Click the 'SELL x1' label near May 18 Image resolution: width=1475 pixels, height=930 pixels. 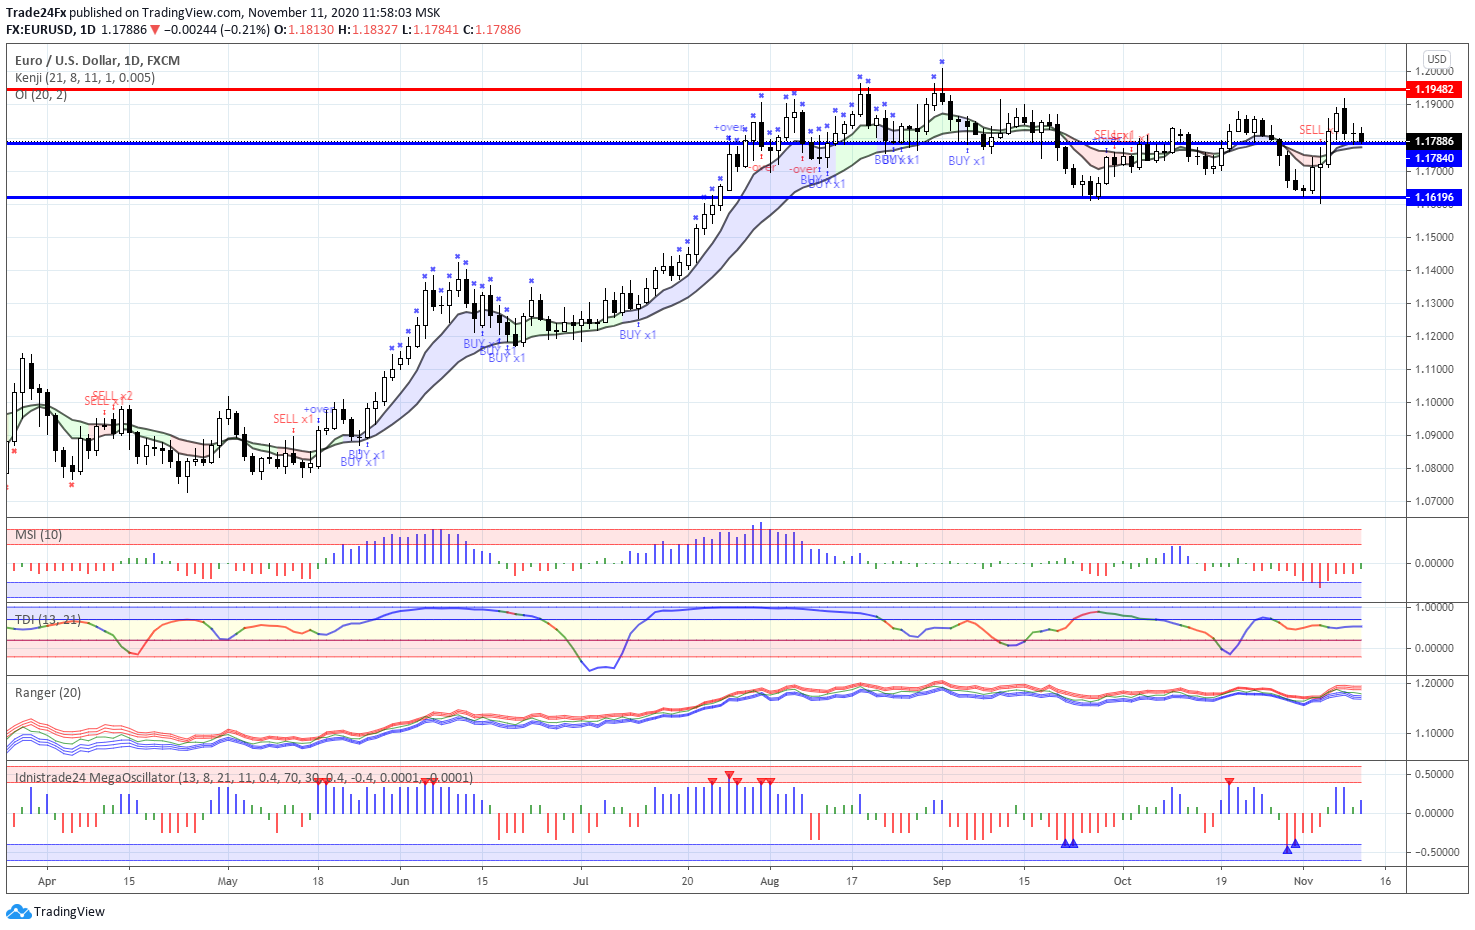(x=293, y=419)
